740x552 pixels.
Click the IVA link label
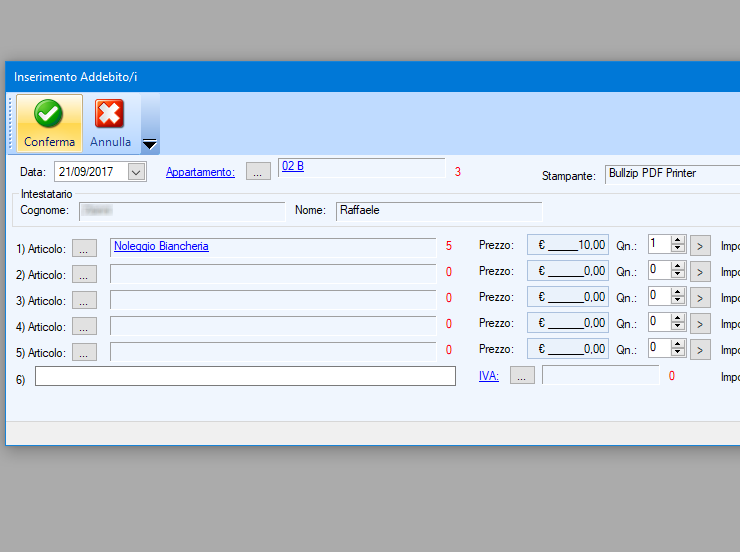click(x=489, y=375)
